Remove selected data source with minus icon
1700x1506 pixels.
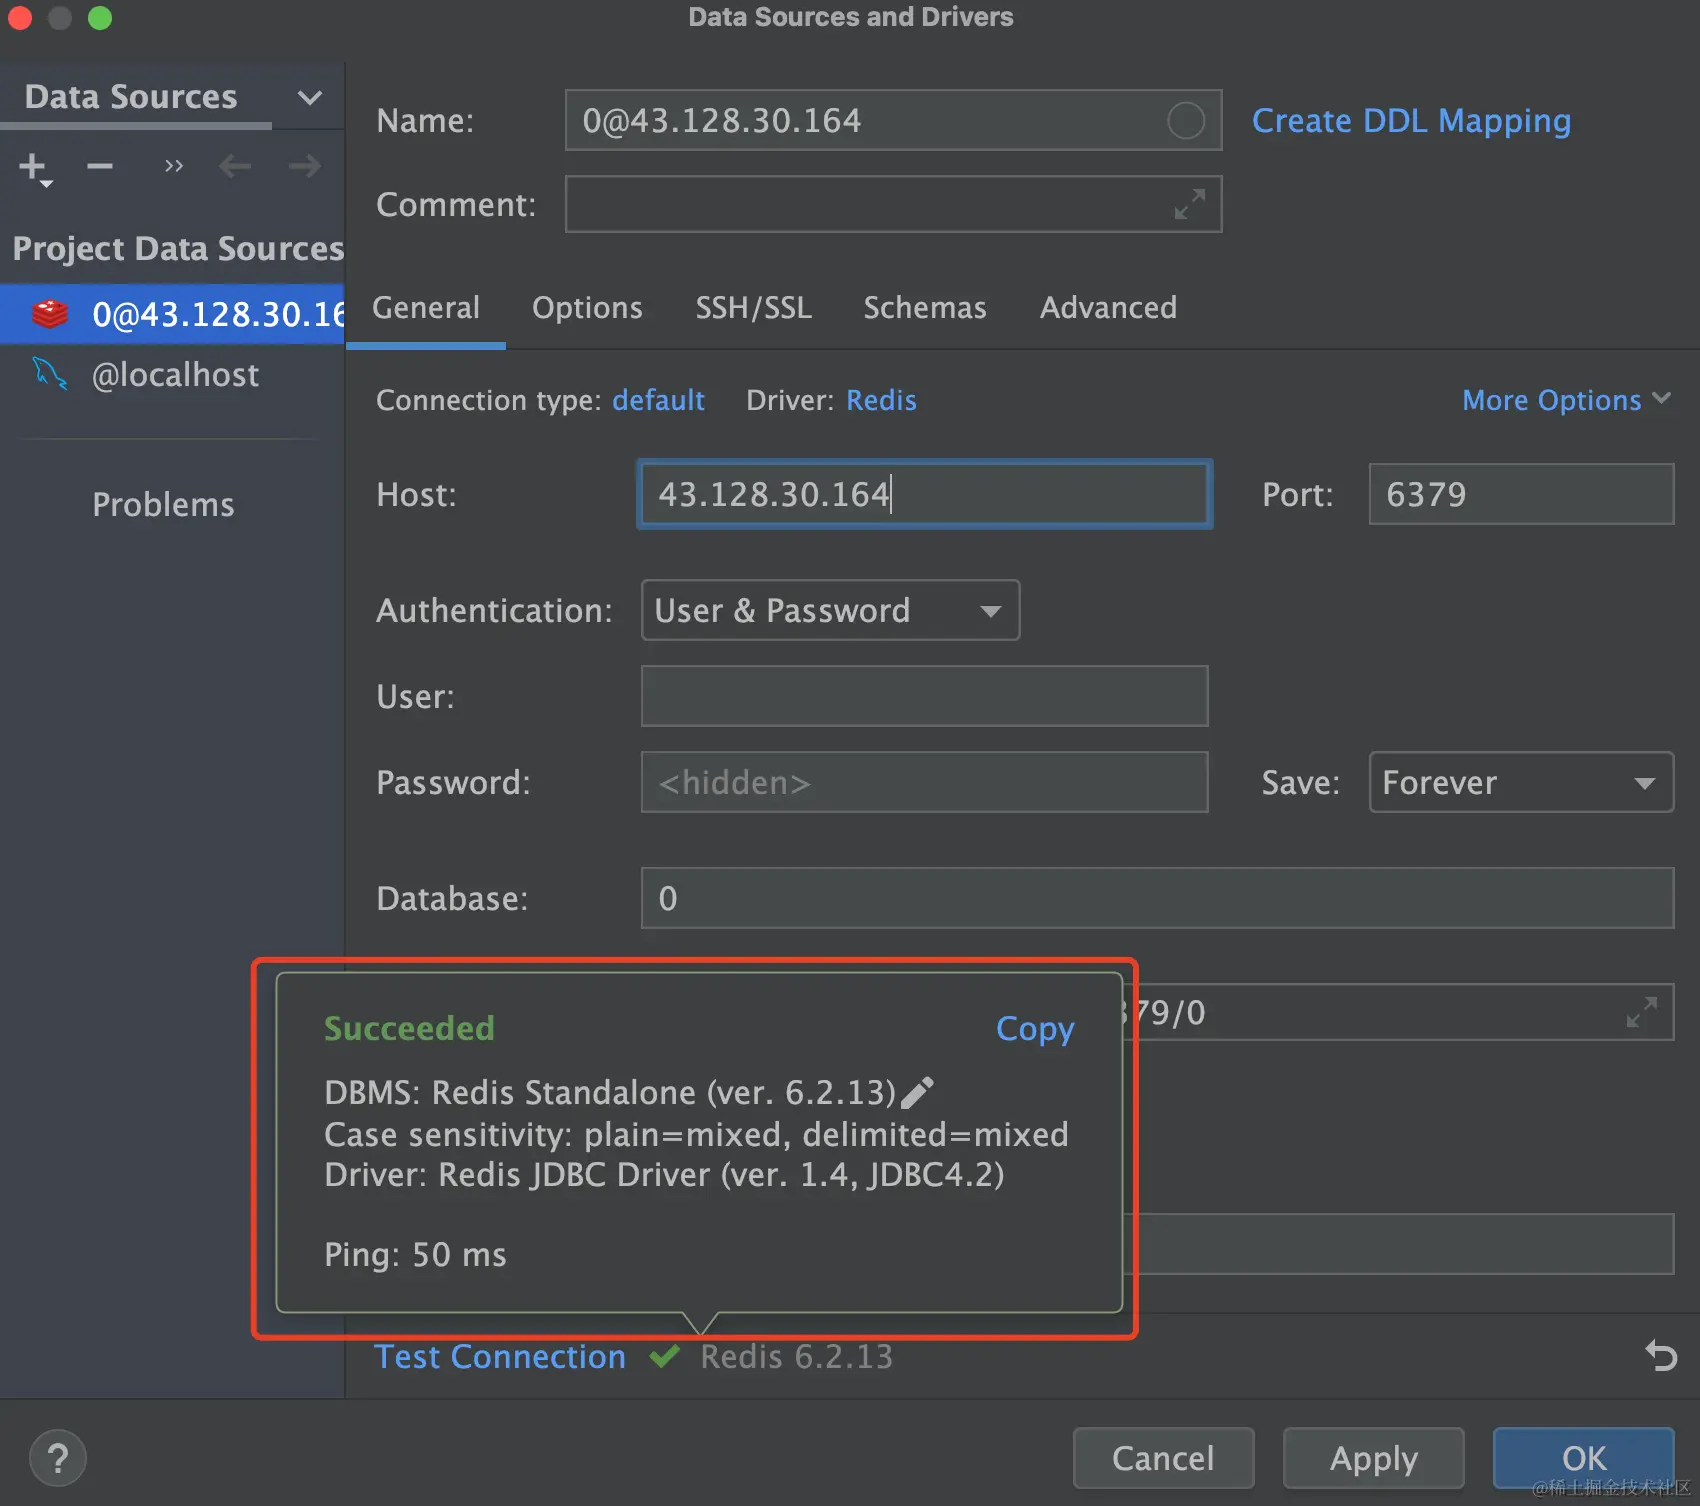tap(100, 166)
